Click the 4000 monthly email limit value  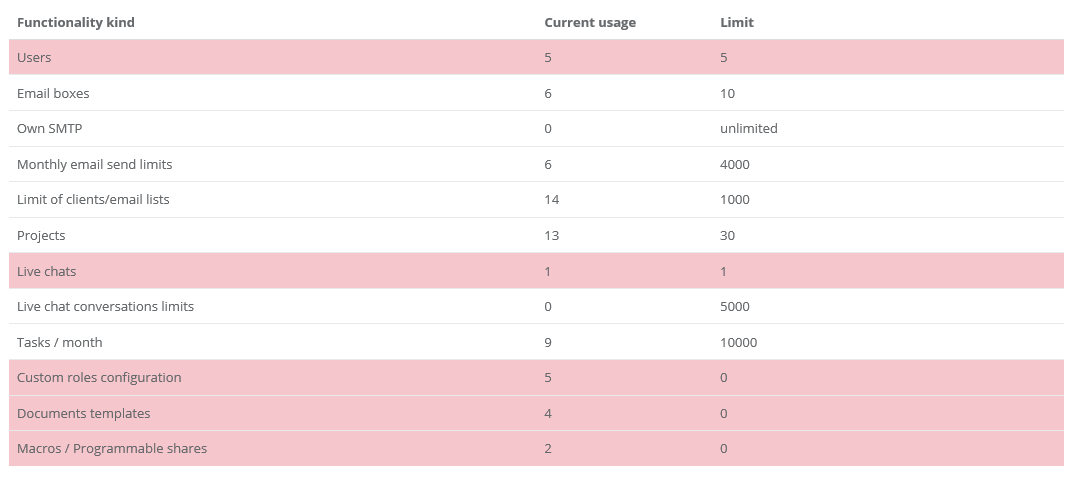pos(734,164)
